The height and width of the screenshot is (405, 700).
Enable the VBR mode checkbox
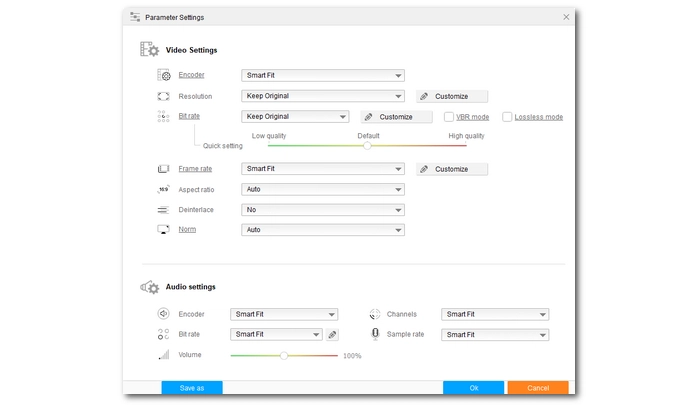tap(449, 117)
